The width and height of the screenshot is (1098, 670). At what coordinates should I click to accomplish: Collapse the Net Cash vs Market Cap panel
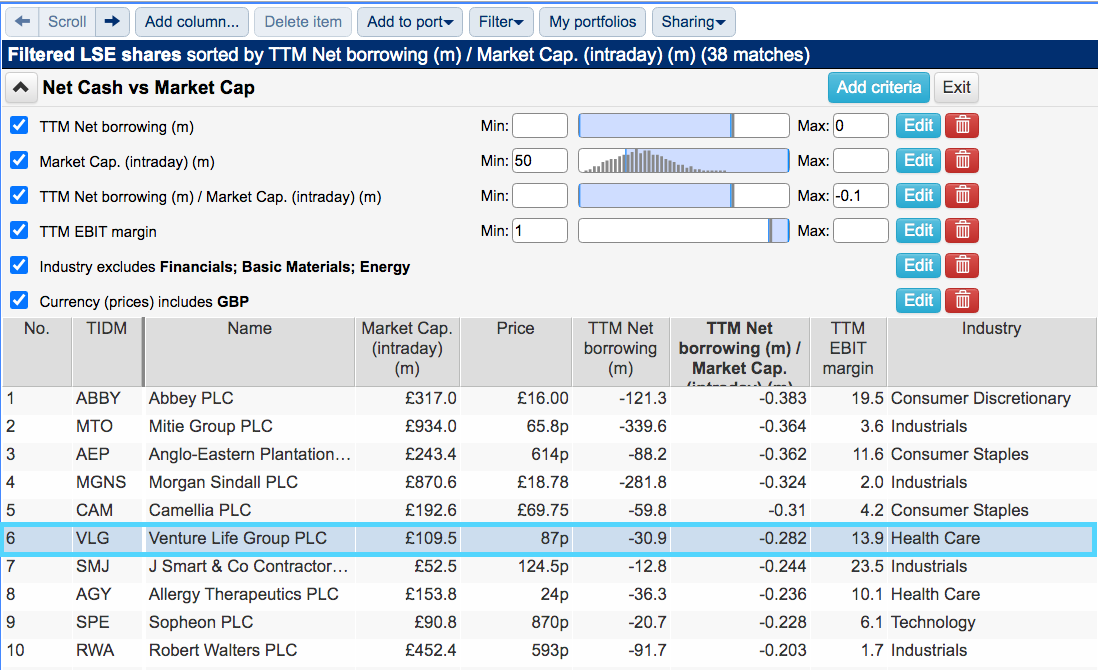tap(20, 88)
